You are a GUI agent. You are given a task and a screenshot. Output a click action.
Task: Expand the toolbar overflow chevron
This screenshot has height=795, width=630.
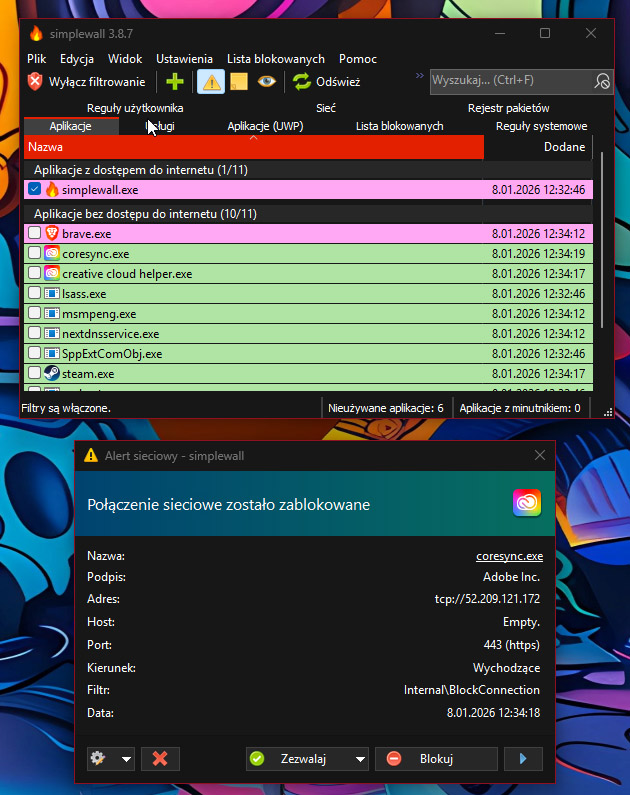pyautogui.click(x=420, y=76)
